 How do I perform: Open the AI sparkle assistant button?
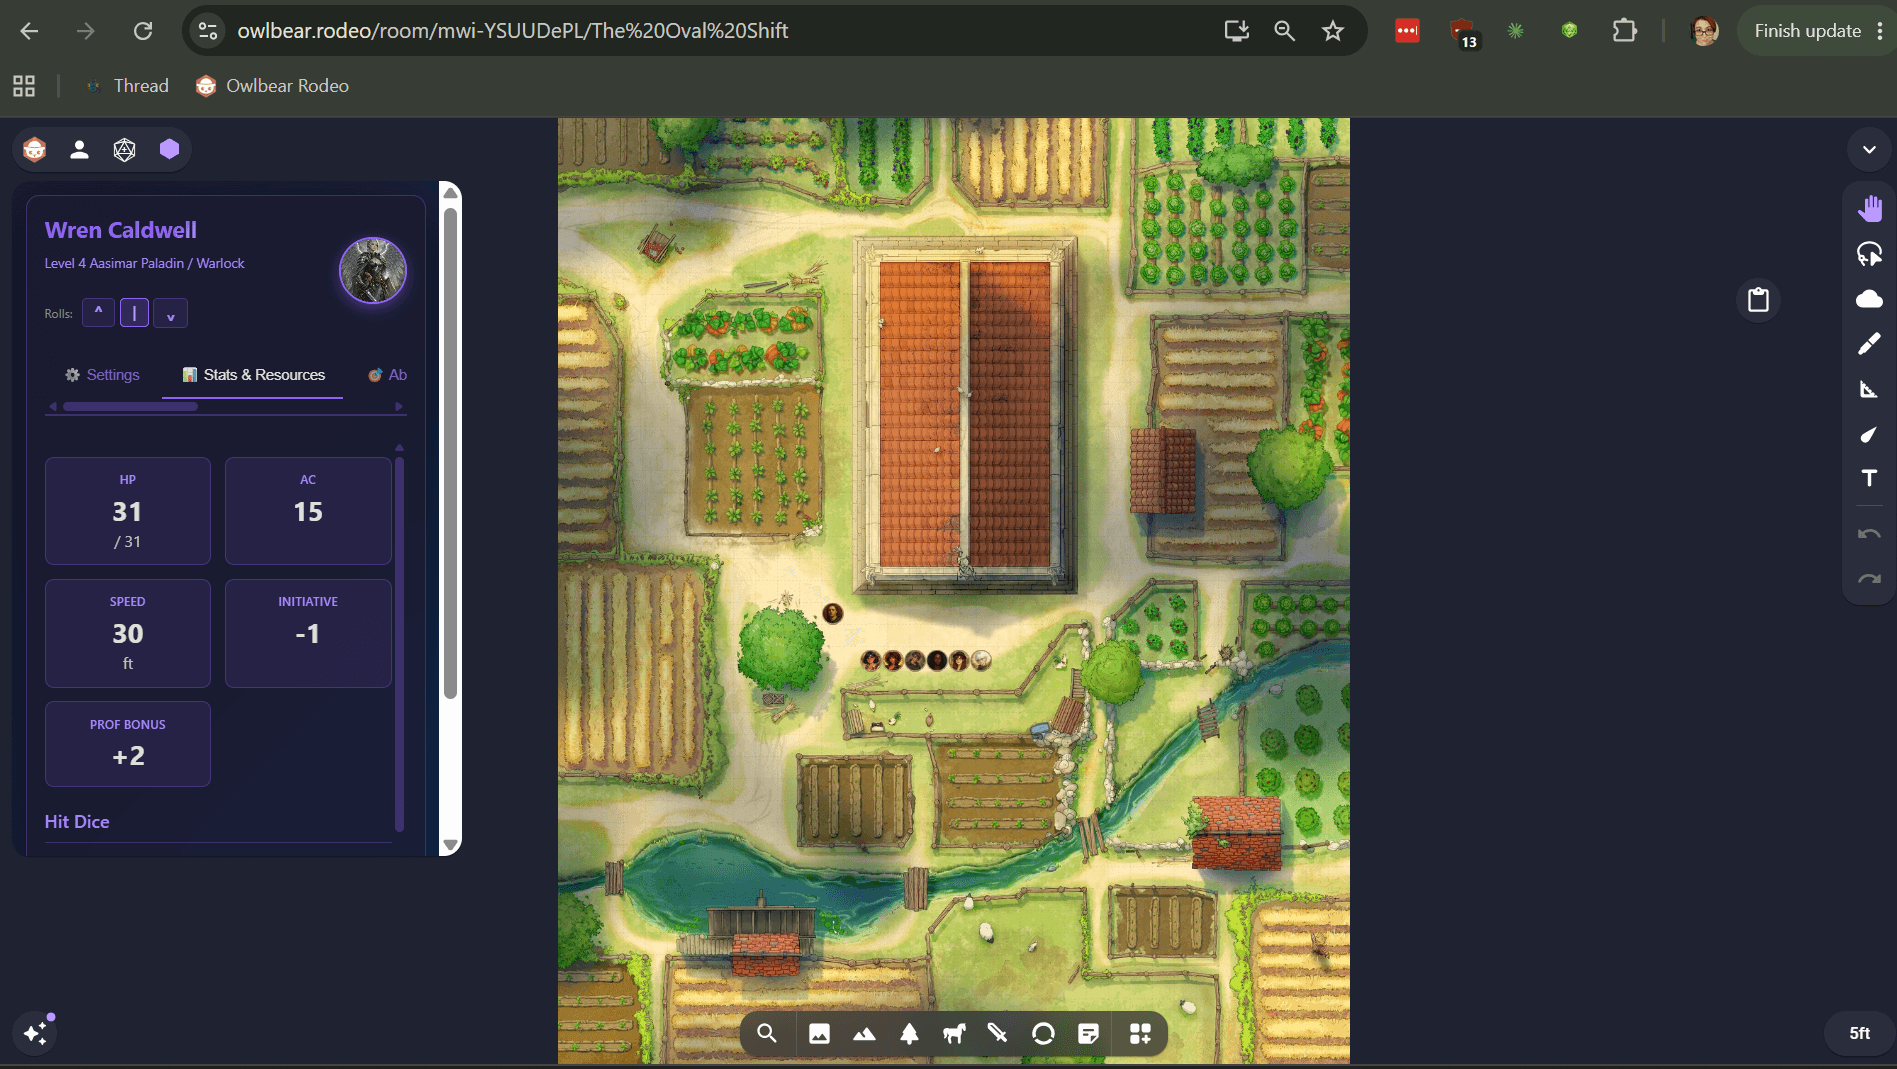click(35, 1033)
